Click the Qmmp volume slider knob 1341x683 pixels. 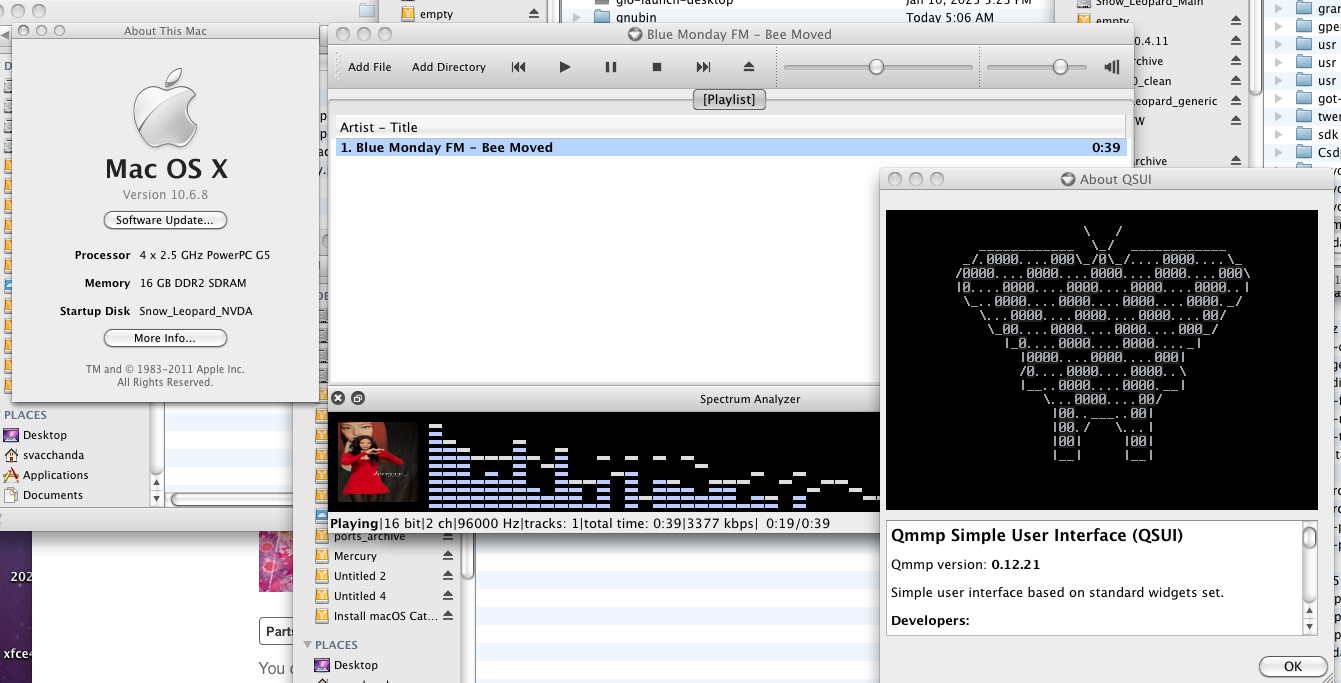1060,67
